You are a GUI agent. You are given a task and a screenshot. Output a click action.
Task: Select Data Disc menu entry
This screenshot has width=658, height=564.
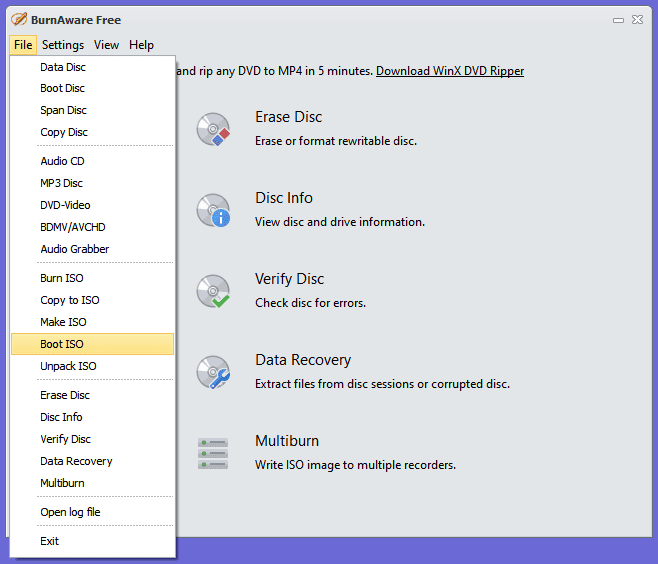coord(63,67)
